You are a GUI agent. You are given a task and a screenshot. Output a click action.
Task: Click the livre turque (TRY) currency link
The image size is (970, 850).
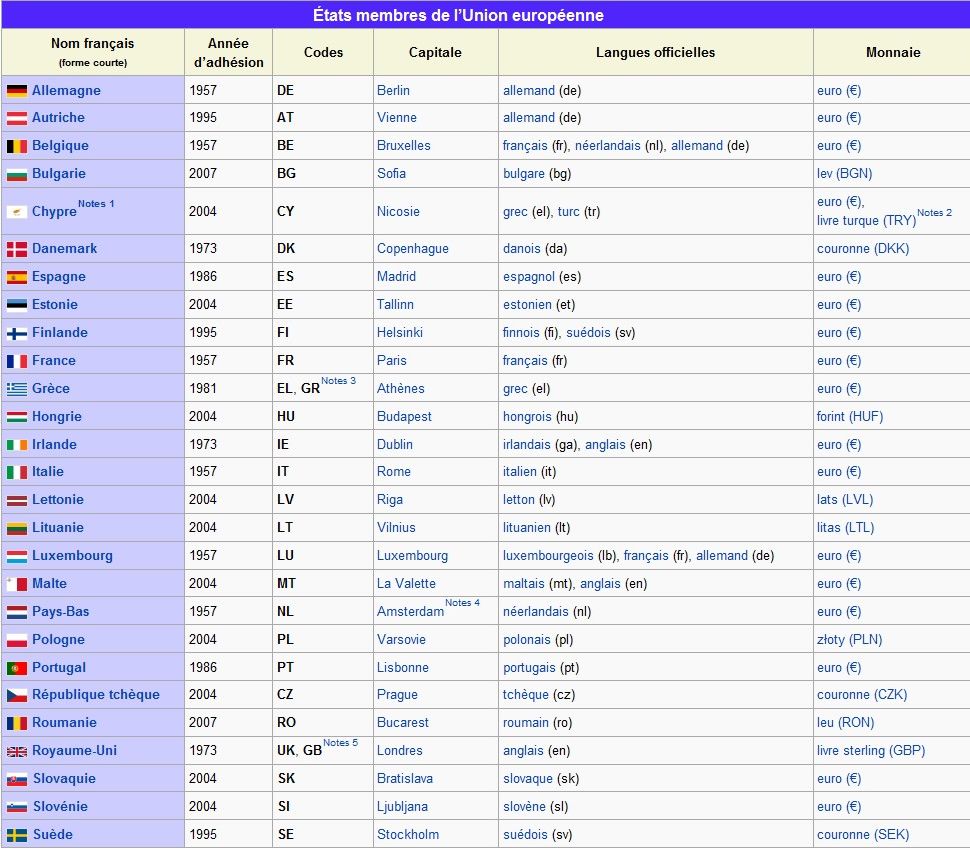tap(866, 221)
